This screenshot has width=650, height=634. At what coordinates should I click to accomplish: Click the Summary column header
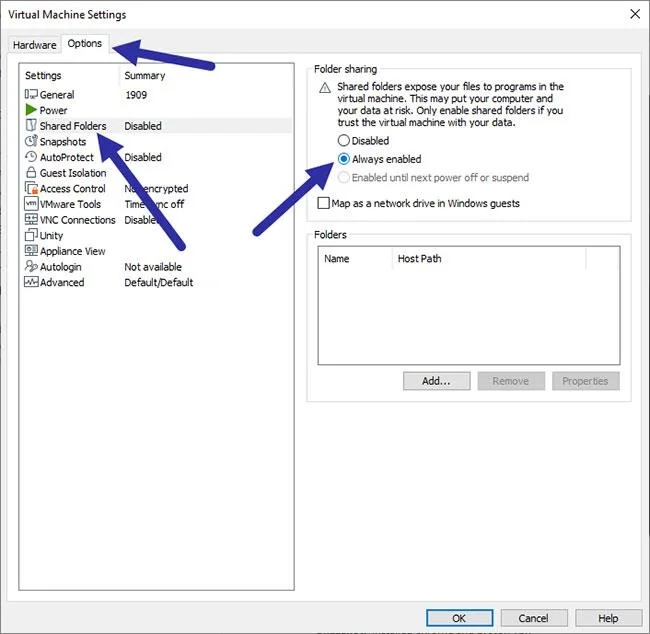coord(145,75)
